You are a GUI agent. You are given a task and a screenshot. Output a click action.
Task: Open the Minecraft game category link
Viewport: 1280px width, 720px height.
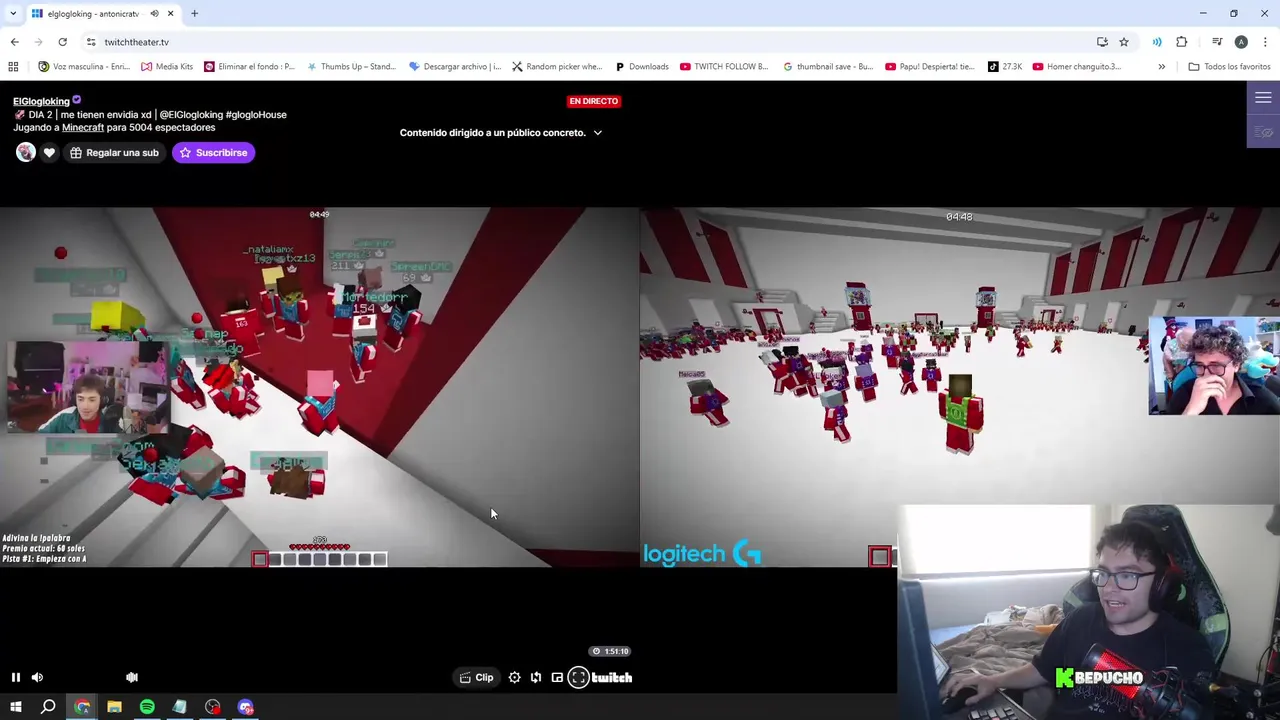[x=83, y=127]
